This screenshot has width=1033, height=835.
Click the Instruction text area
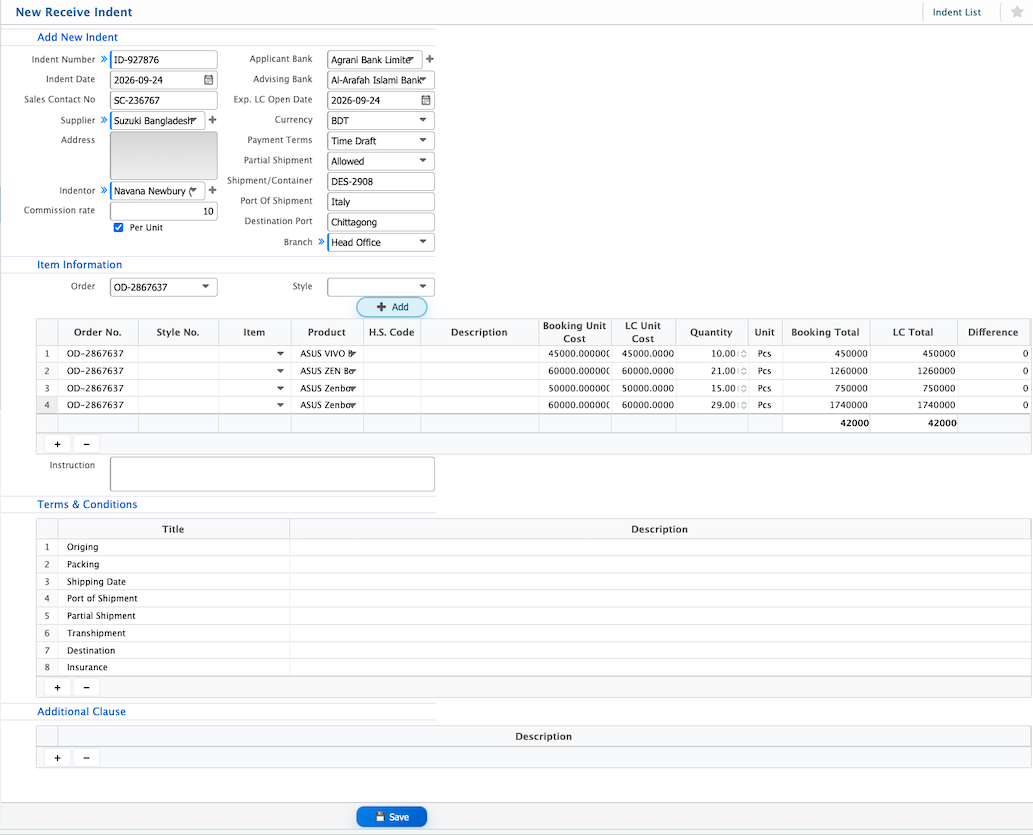click(x=272, y=474)
